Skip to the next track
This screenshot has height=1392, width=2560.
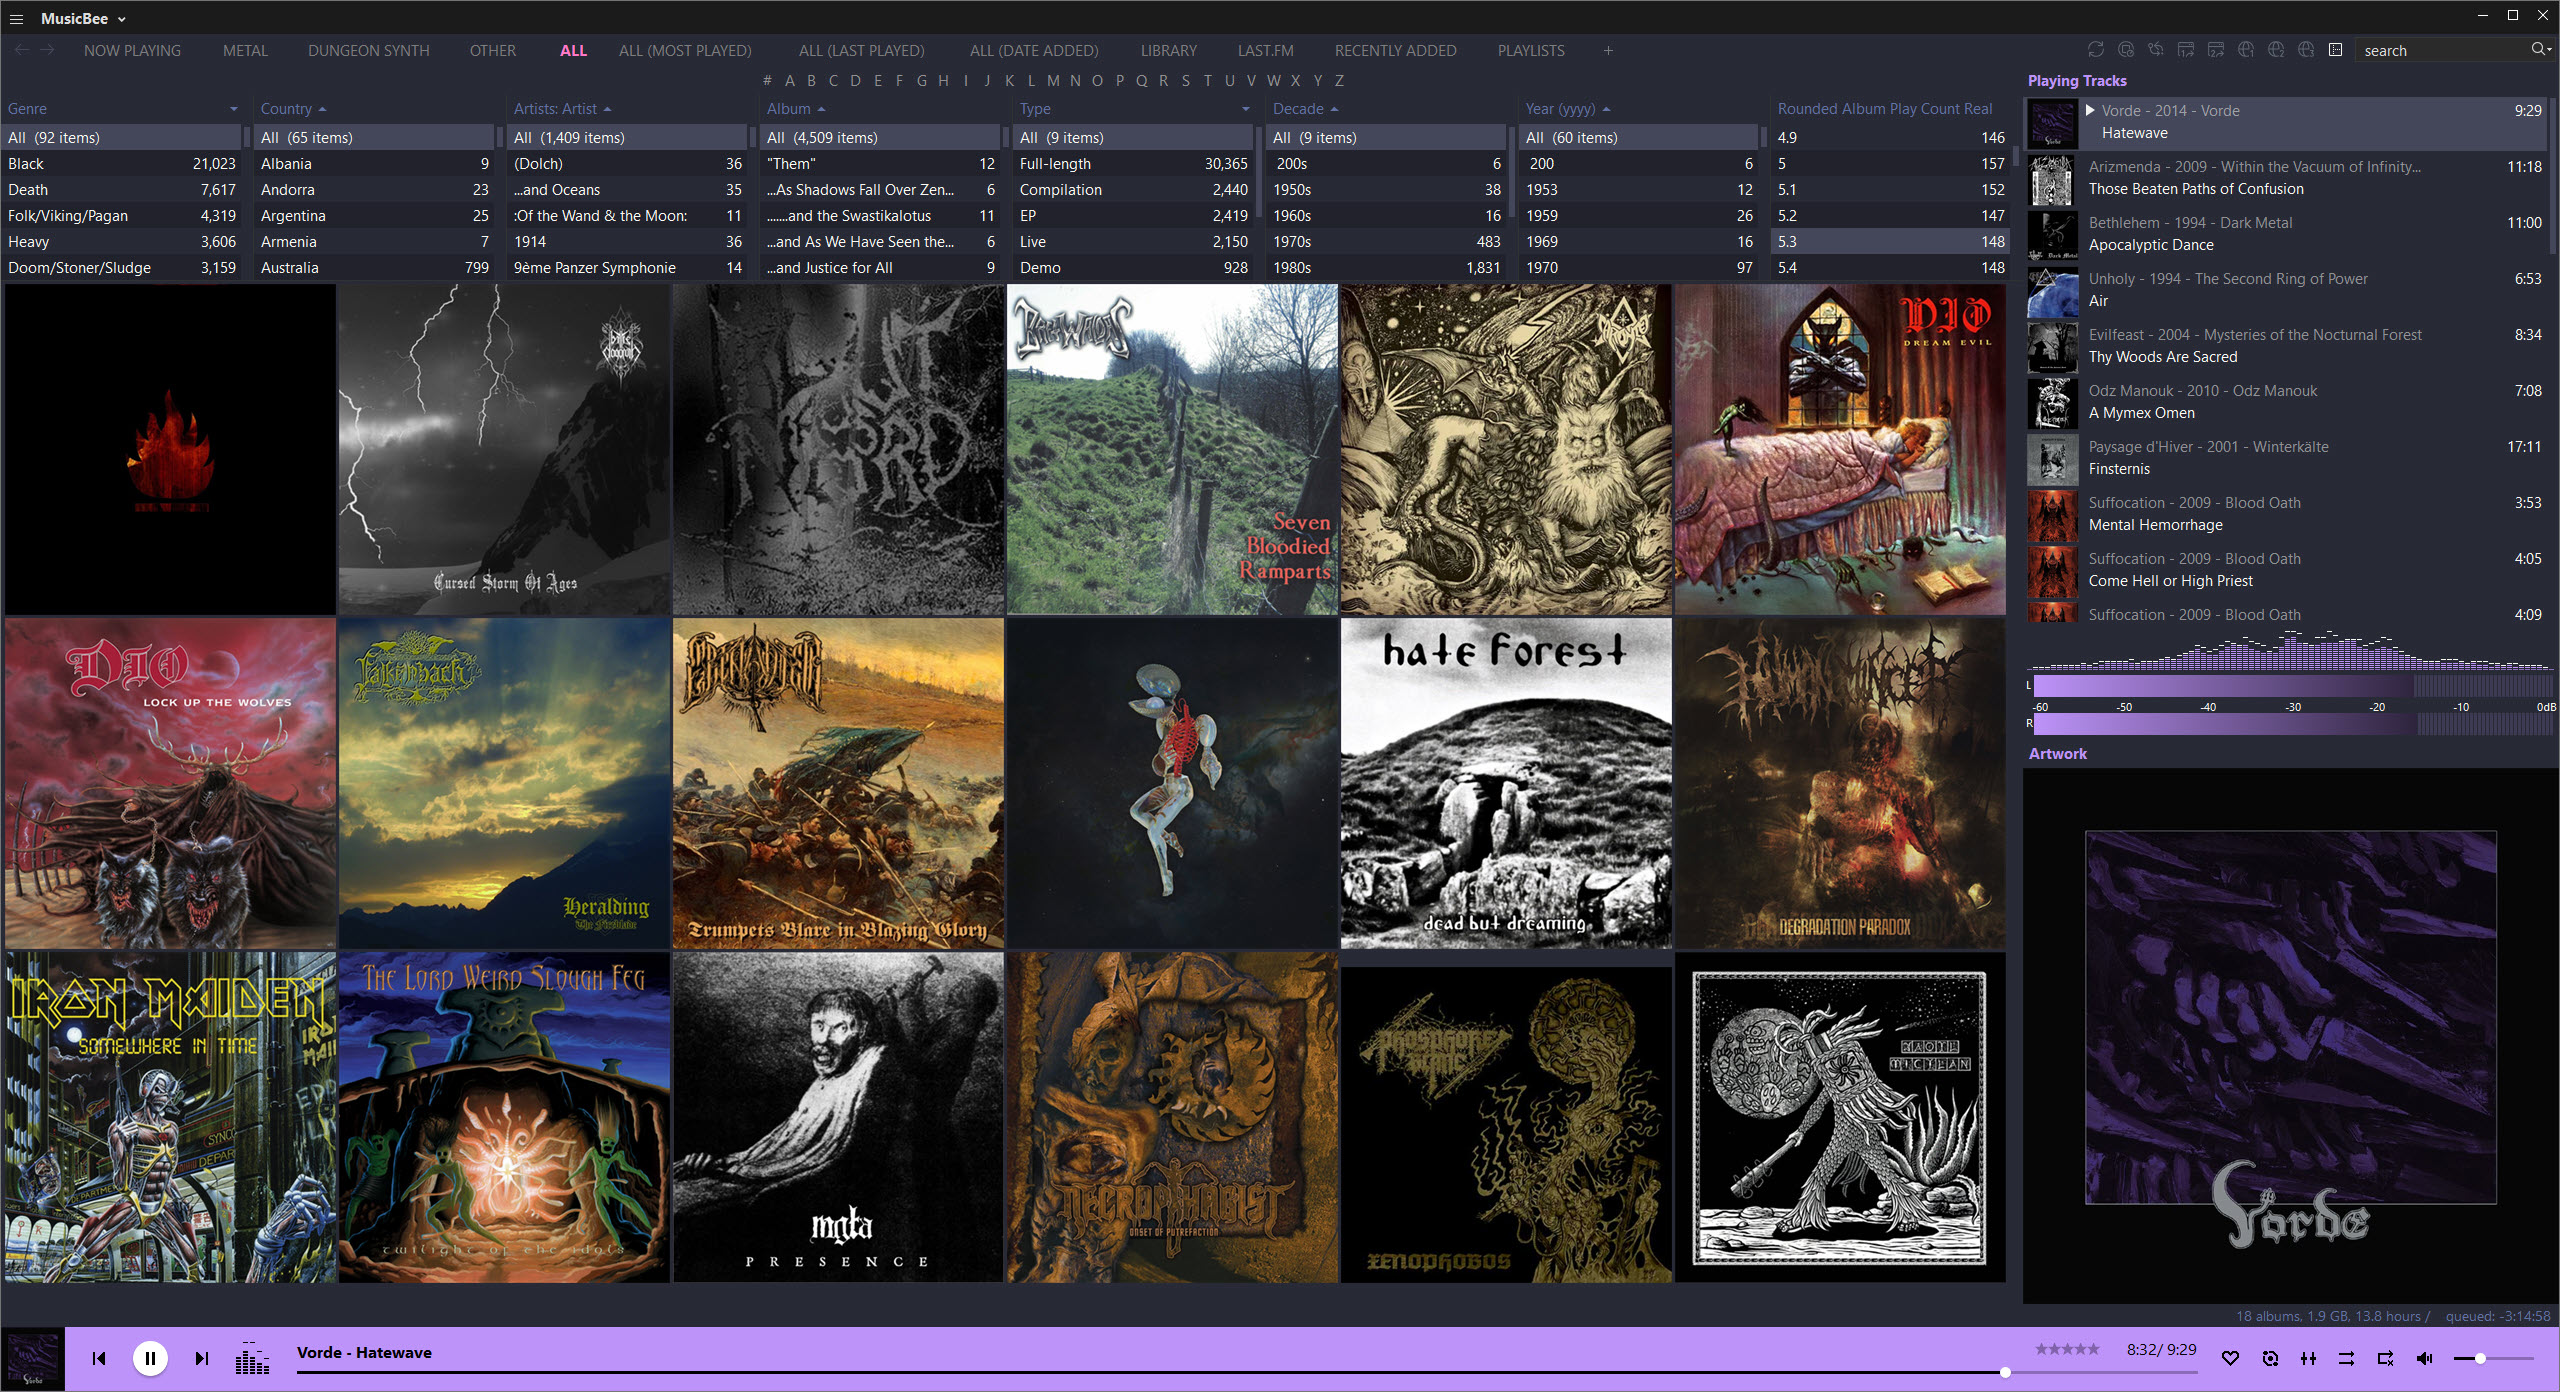201,1358
